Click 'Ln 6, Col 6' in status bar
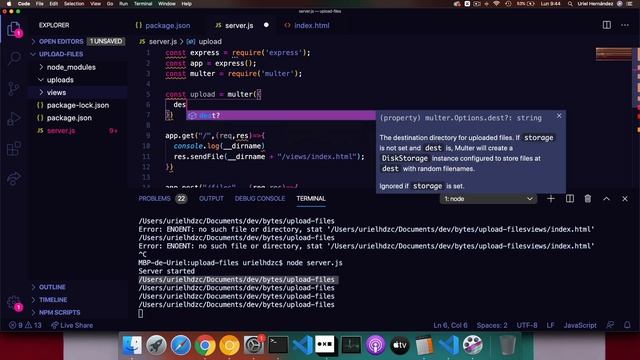Viewport: 640px width, 360px height. pyautogui.click(x=450, y=325)
